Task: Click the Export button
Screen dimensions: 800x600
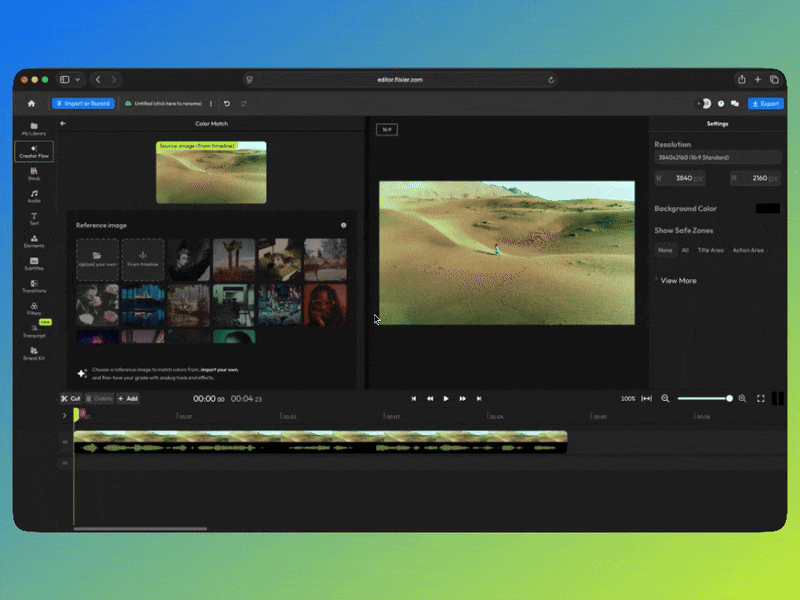Action: click(766, 103)
